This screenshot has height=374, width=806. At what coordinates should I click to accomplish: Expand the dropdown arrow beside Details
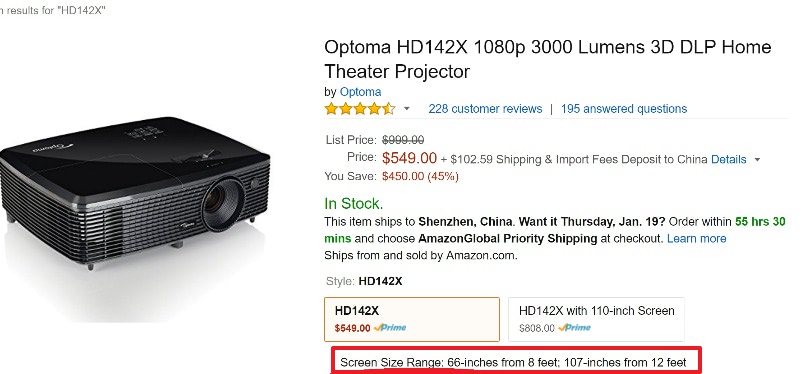point(757,160)
